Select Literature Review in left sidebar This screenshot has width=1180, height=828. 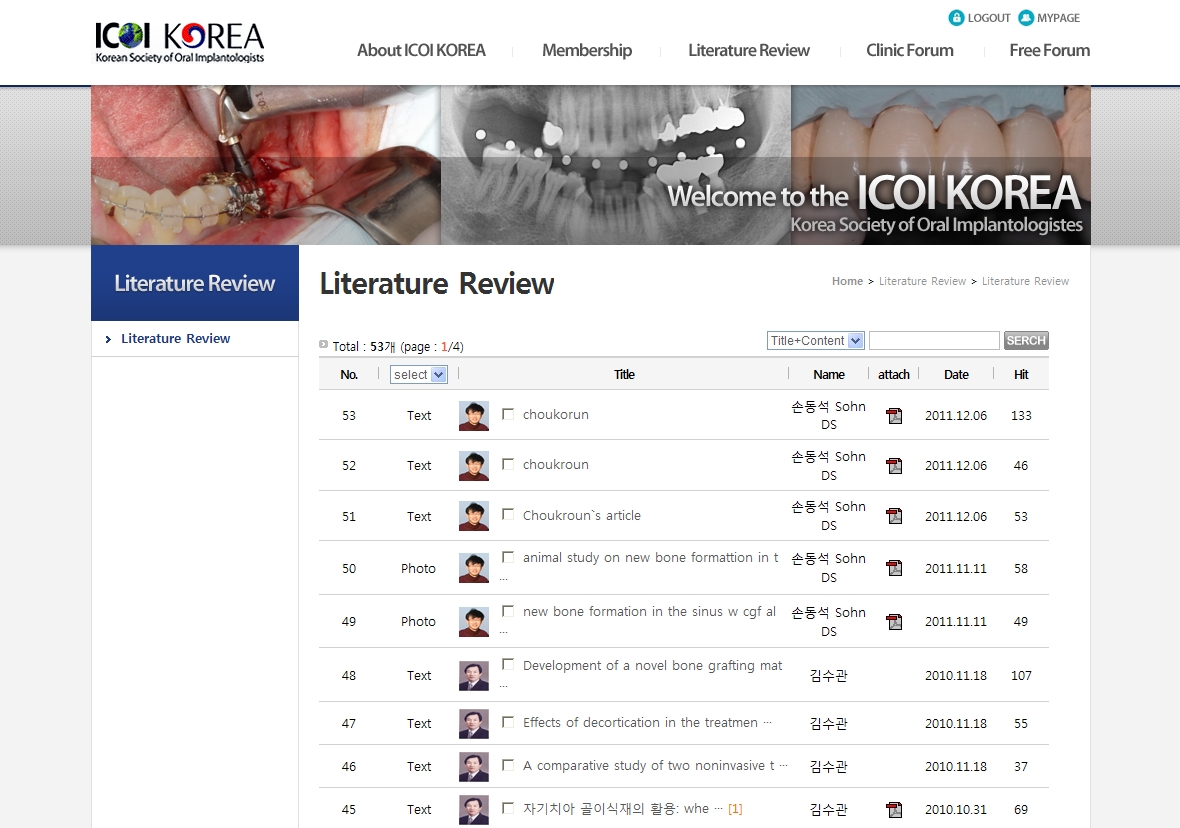175,339
